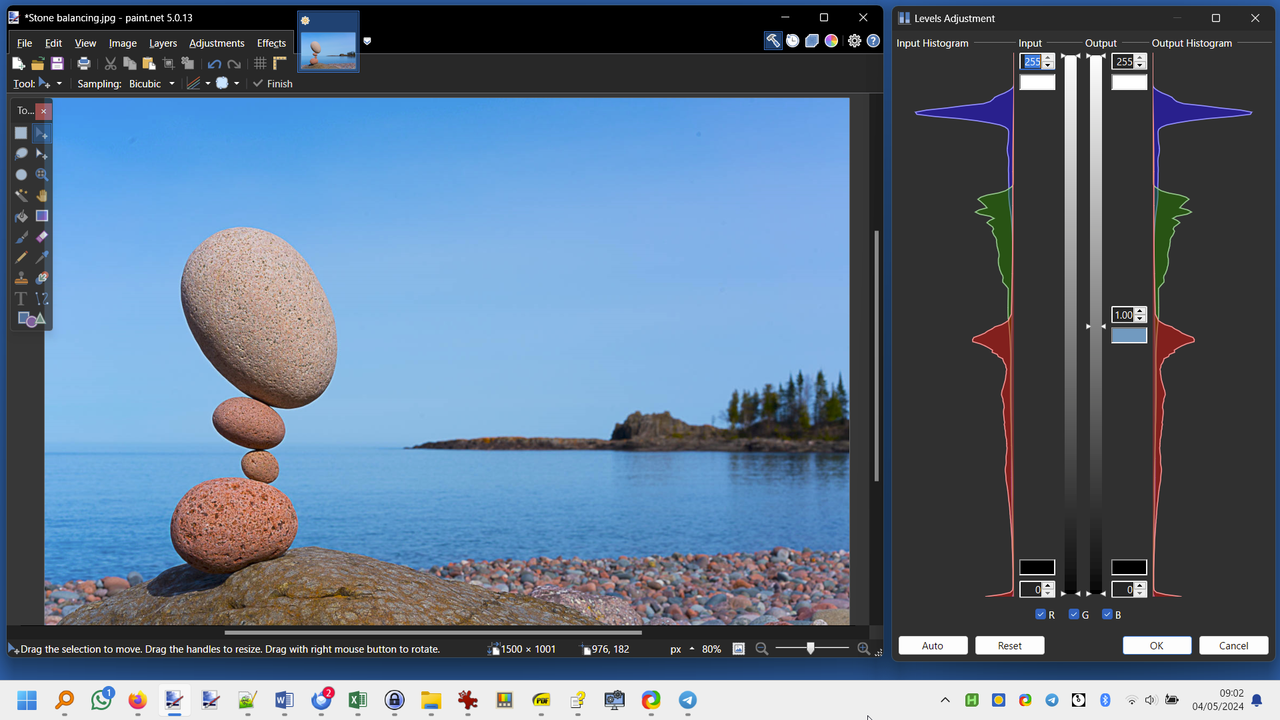The width and height of the screenshot is (1280, 720).
Task: Click the Crop to Selection toolbar icon
Action: pyautogui.click(x=169, y=63)
